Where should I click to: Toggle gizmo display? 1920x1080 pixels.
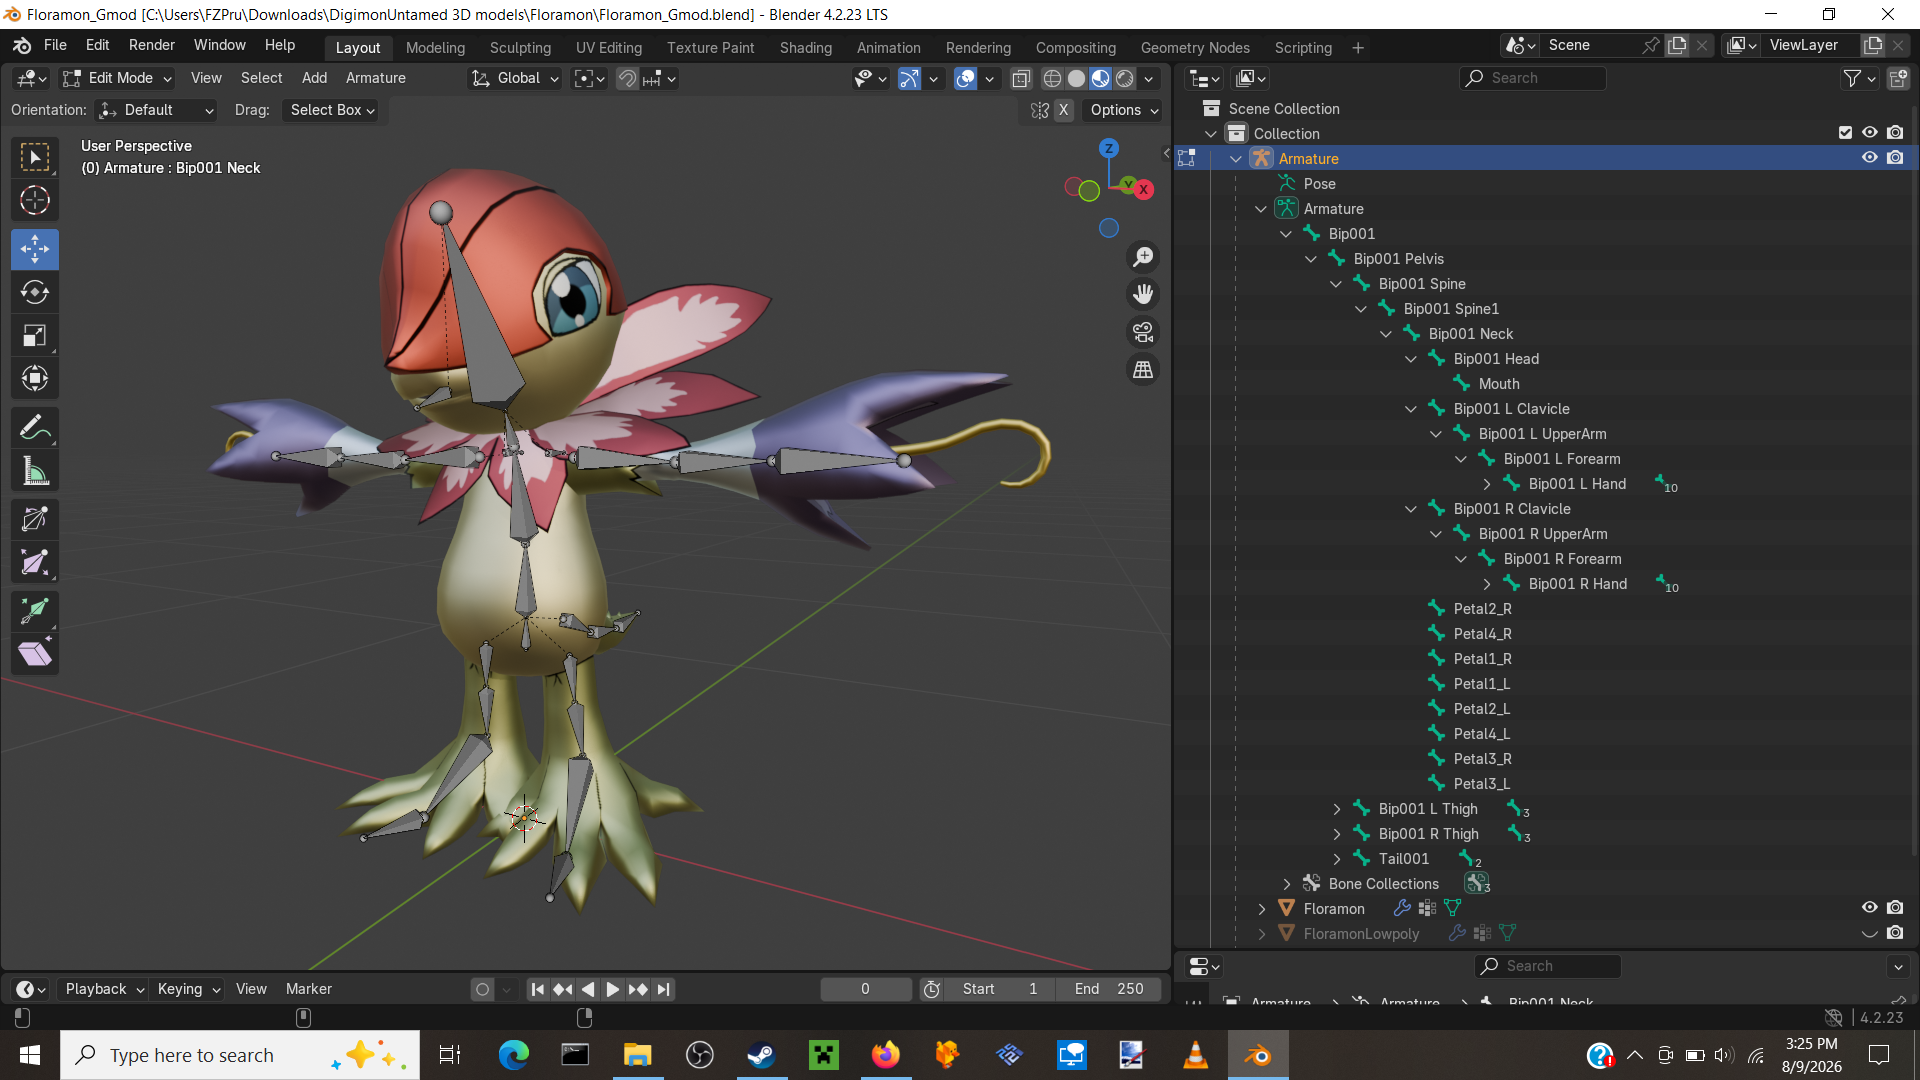[x=909, y=78]
